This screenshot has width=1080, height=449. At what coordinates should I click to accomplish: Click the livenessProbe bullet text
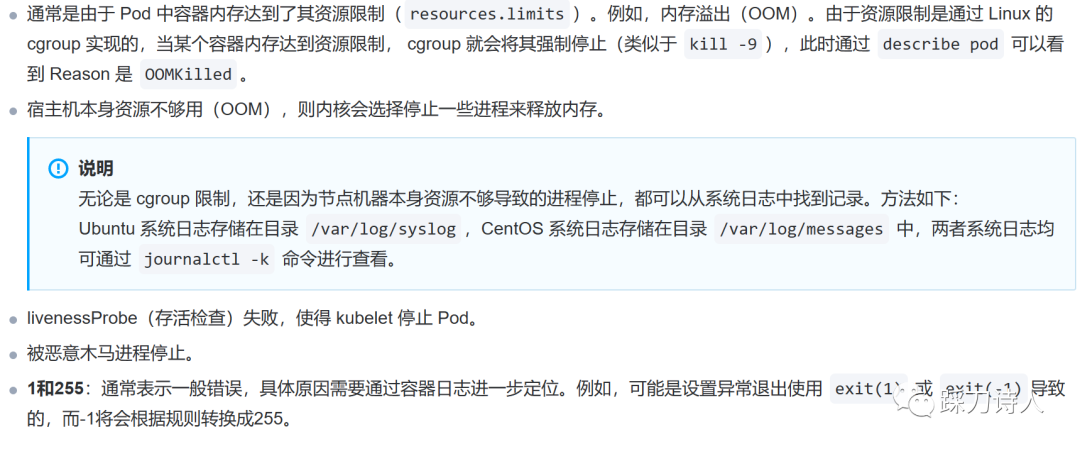click(x=251, y=319)
